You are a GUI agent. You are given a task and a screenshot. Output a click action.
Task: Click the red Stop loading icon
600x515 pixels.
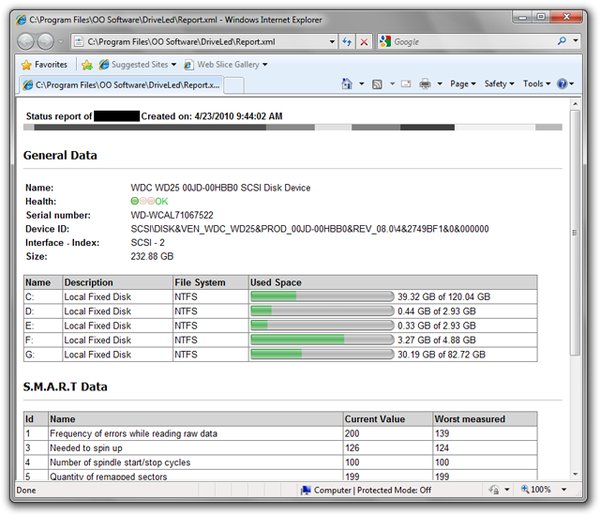tap(364, 42)
